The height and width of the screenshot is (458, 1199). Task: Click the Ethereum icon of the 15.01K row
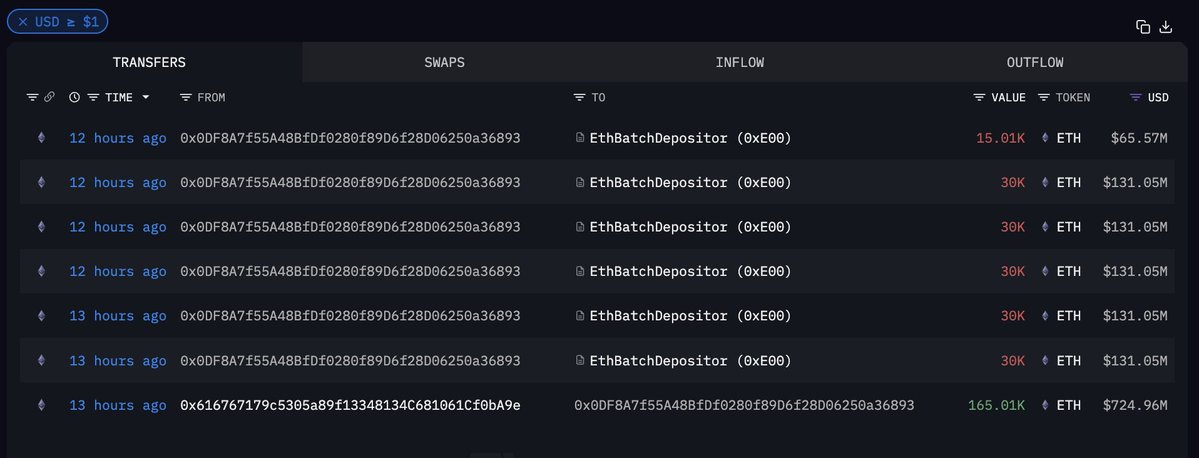(x=41, y=138)
